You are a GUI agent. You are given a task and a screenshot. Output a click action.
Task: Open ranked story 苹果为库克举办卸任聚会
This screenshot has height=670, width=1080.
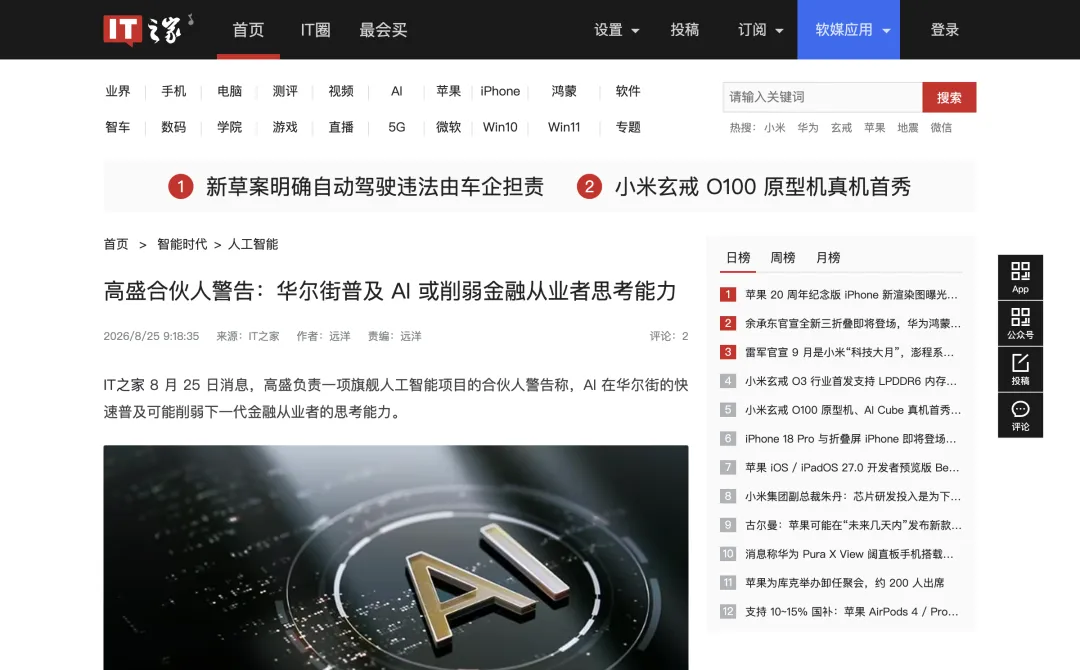tap(844, 583)
